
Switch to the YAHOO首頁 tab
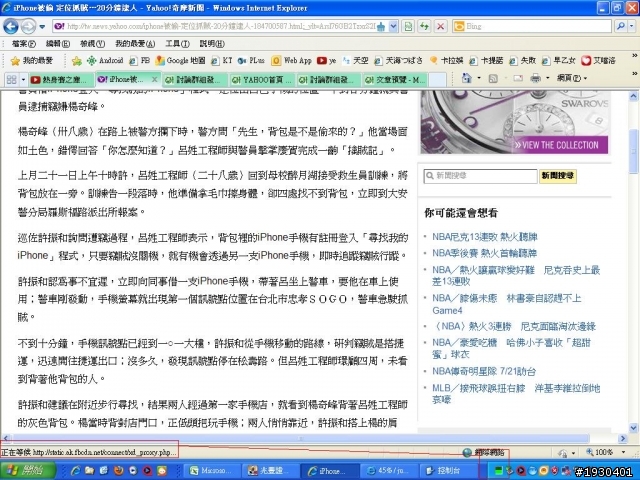point(261,80)
